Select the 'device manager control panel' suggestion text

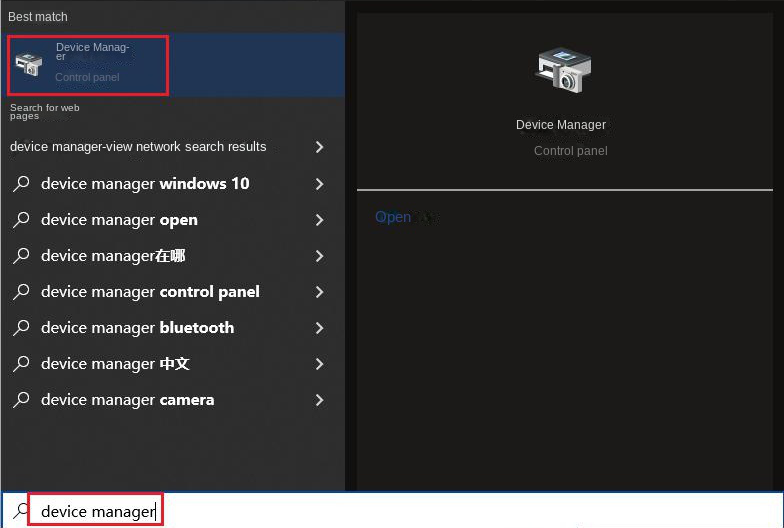(150, 292)
